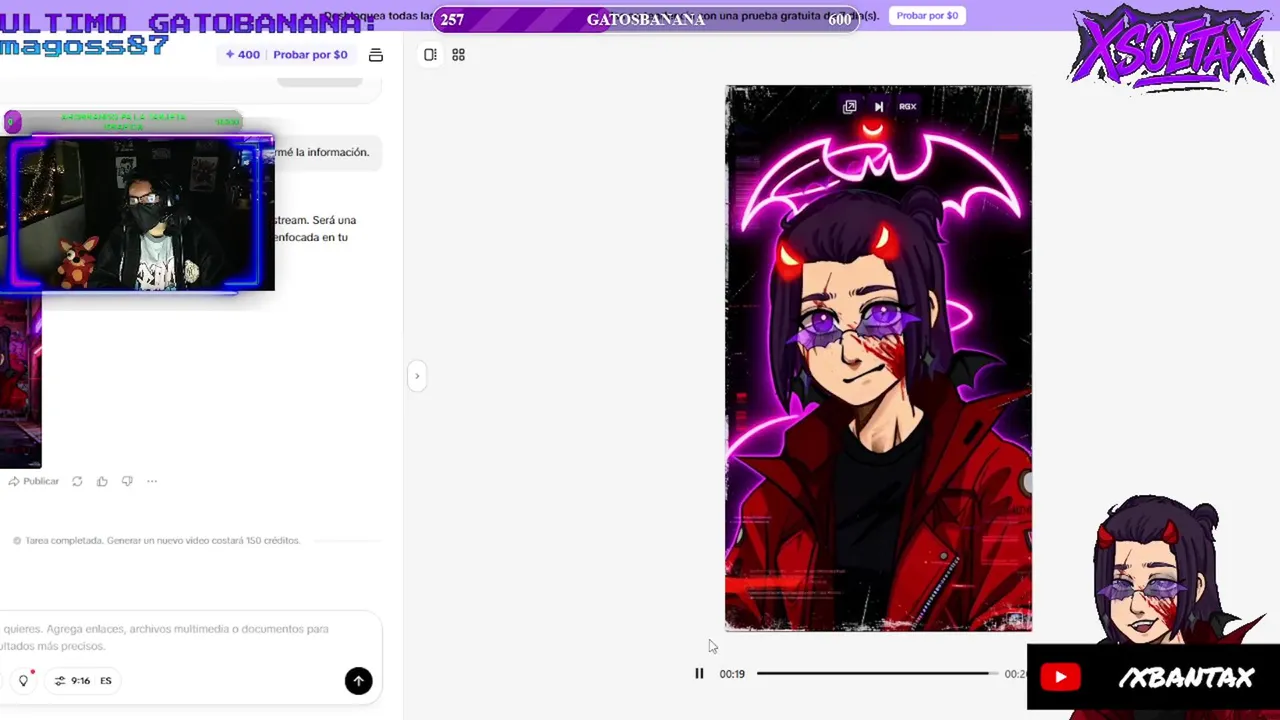The width and height of the screenshot is (1280, 720).
Task: Open the hamburger menu beside Probar por $0
Action: coord(376,55)
